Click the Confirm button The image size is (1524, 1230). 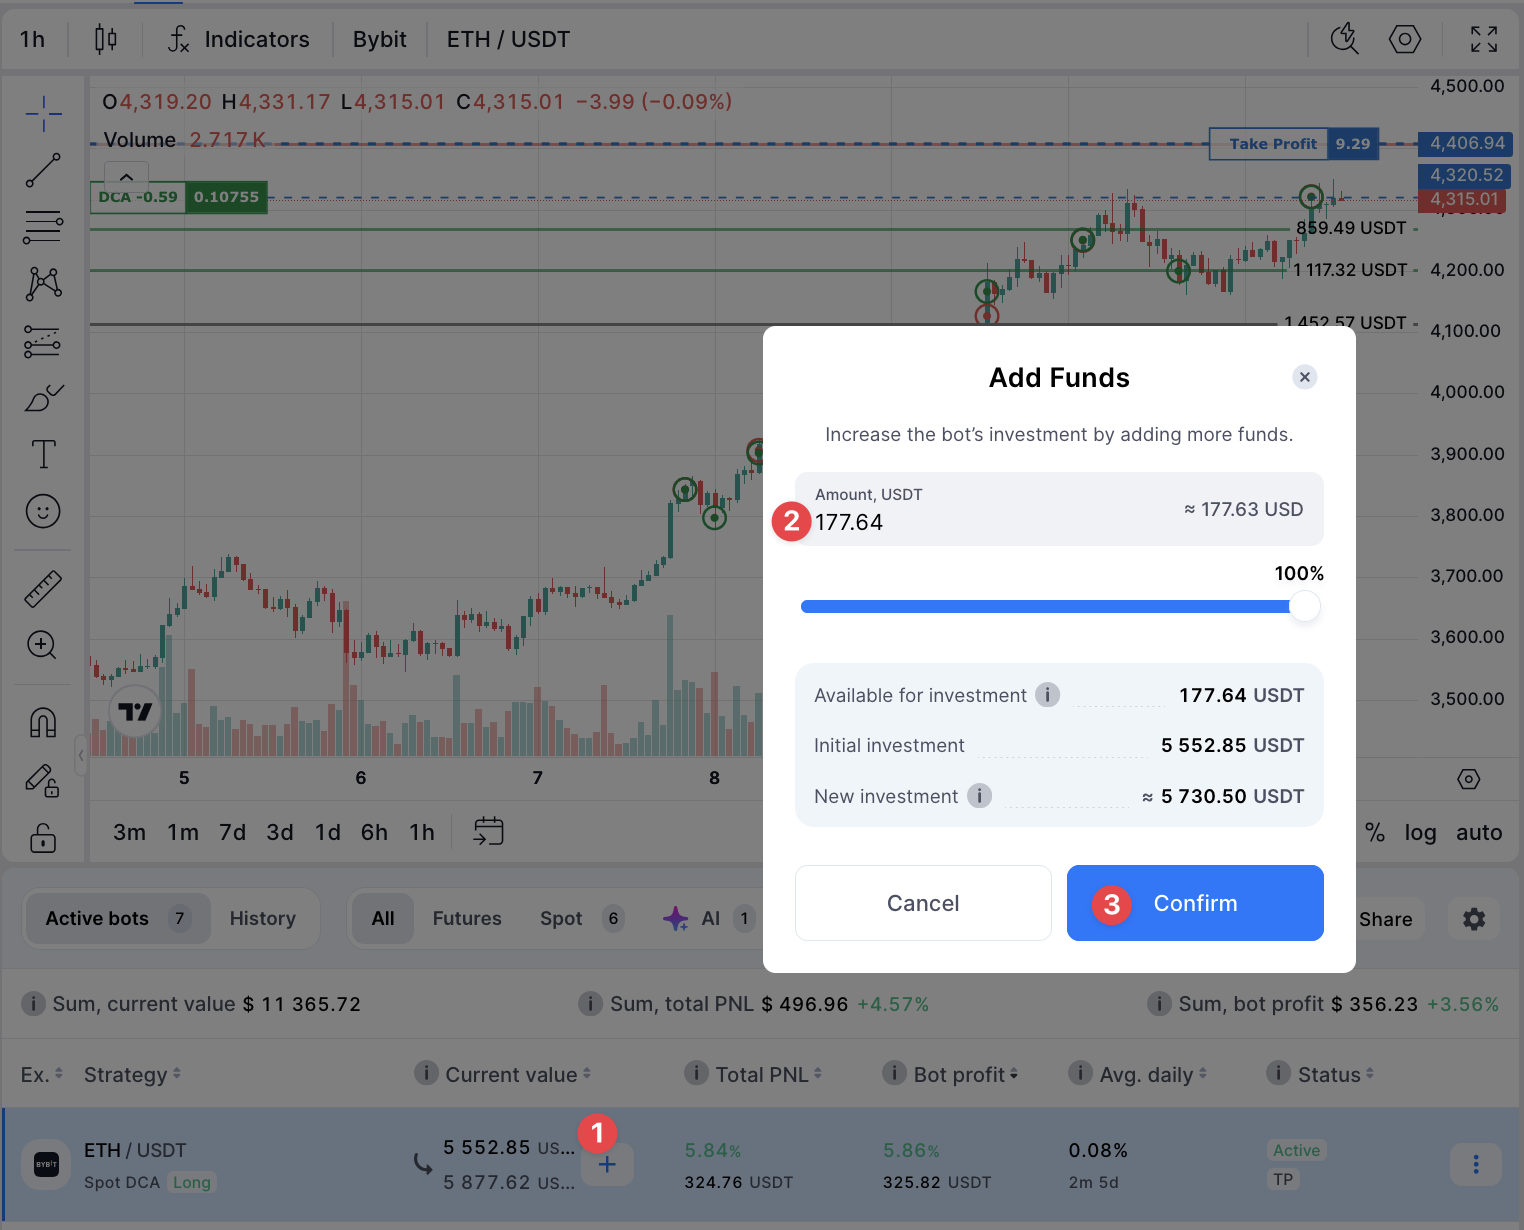pyautogui.click(x=1195, y=903)
